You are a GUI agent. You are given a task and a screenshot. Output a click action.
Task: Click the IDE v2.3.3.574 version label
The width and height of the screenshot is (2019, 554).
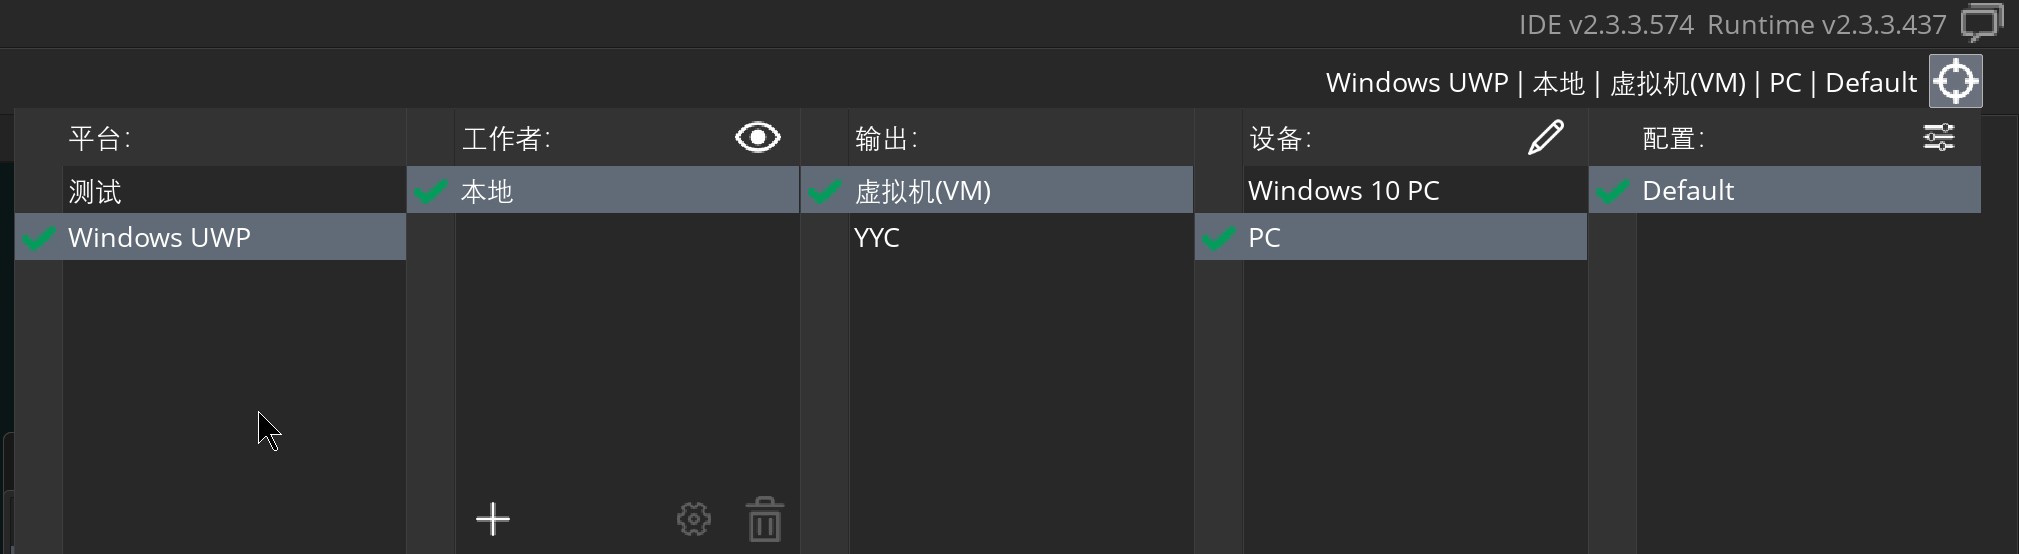click(1605, 24)
